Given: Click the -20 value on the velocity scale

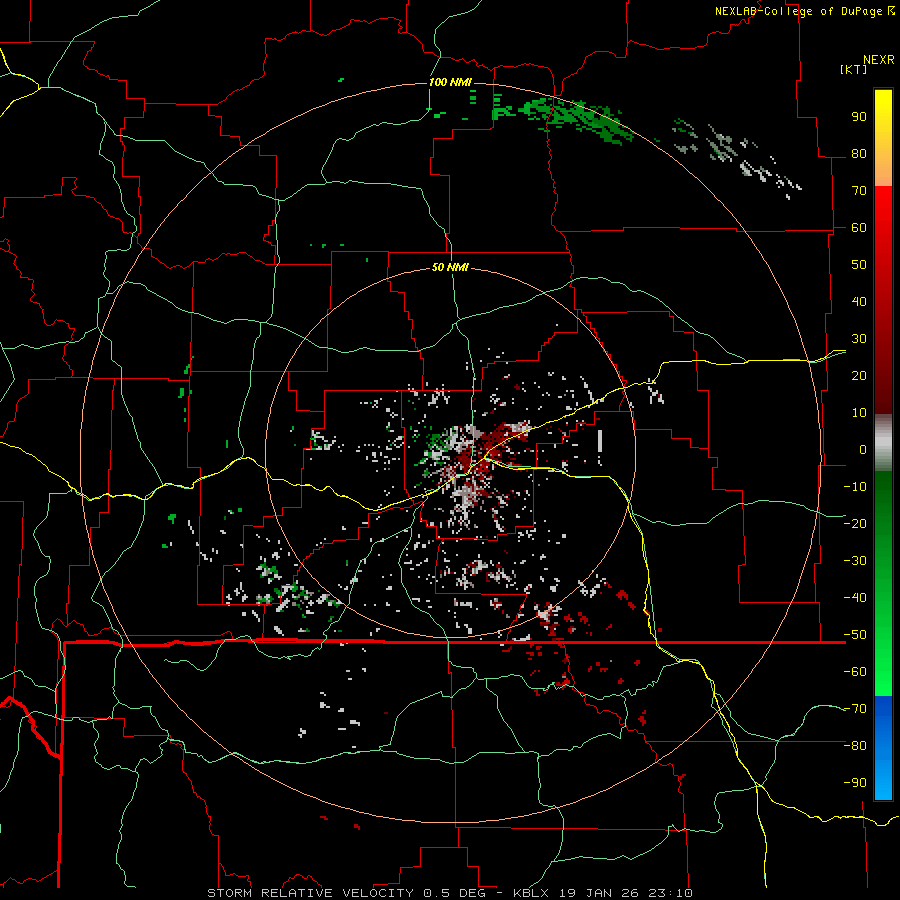Looking at the screenshot, I should tap(855, 523).
